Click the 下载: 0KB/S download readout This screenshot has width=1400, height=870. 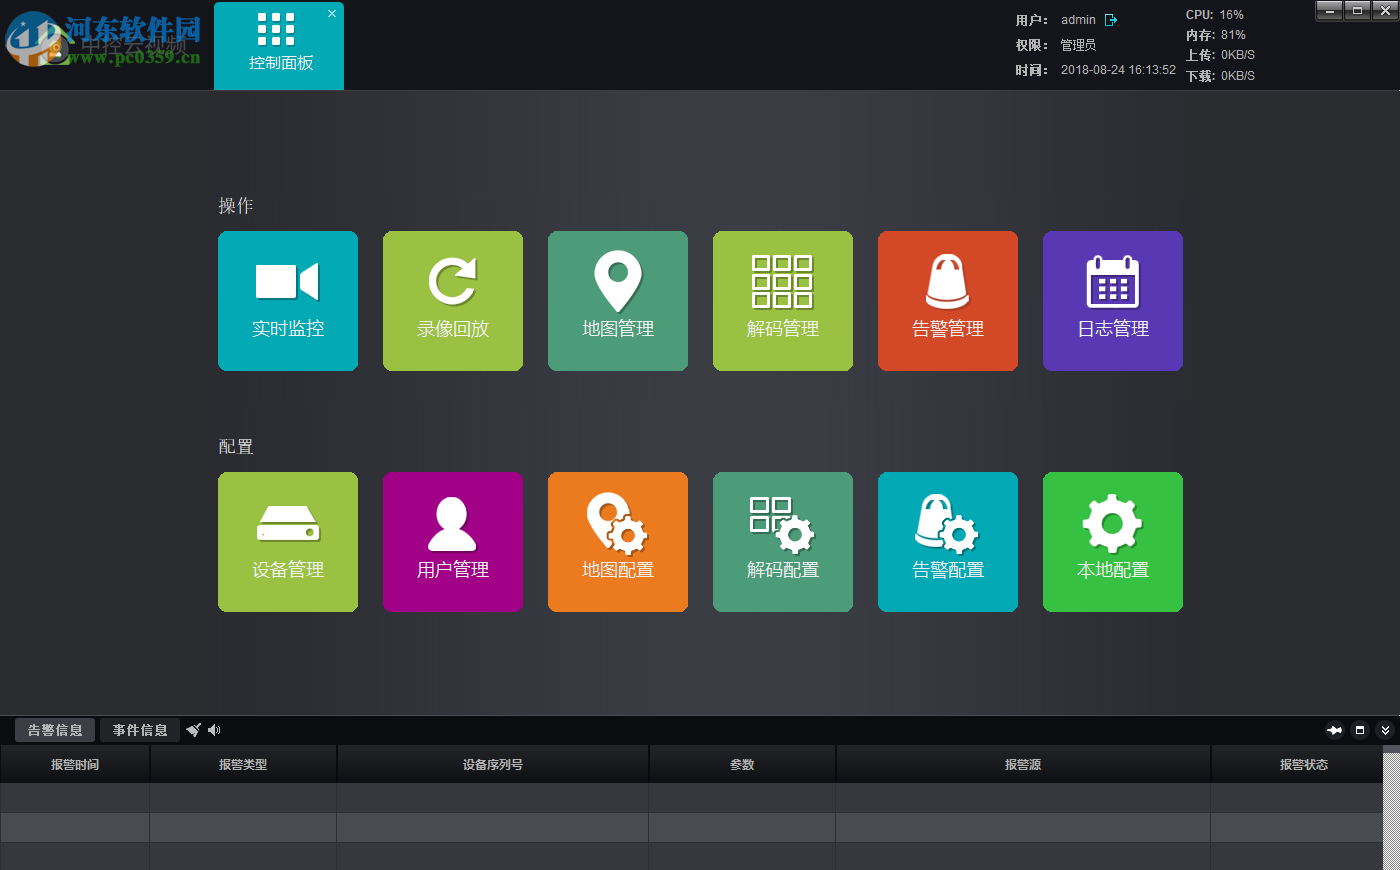(x=1220, y=76)
